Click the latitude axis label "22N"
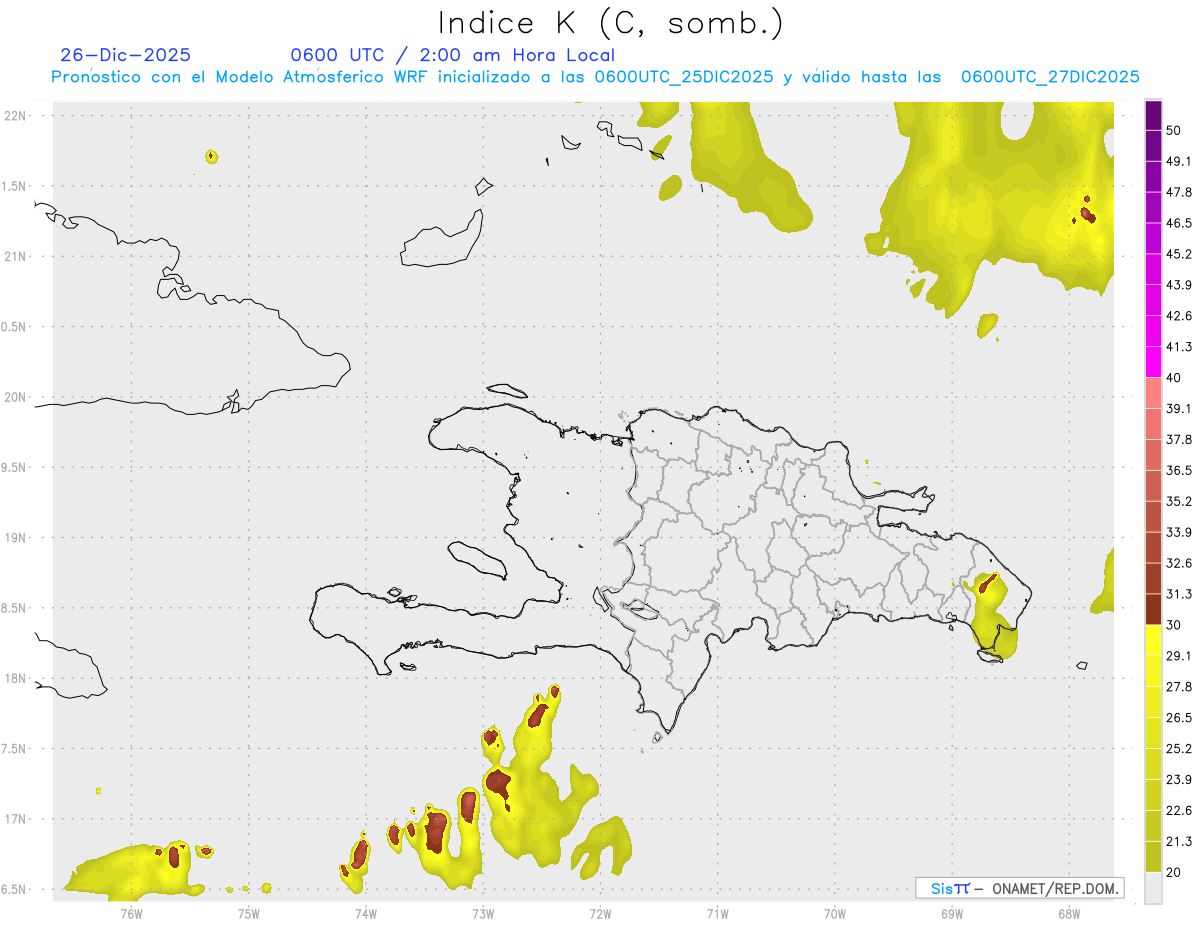This screenshot has height=927, width=1200. (x=14, y=116)
